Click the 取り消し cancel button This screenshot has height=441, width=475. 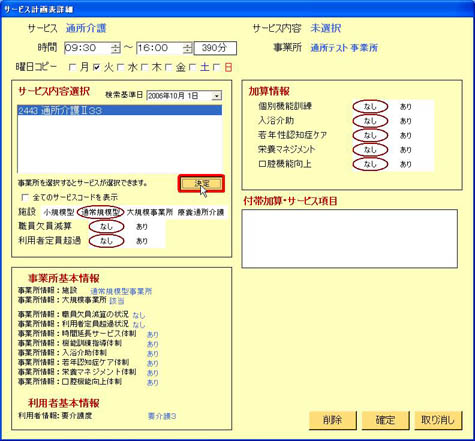tap(438, 420)
